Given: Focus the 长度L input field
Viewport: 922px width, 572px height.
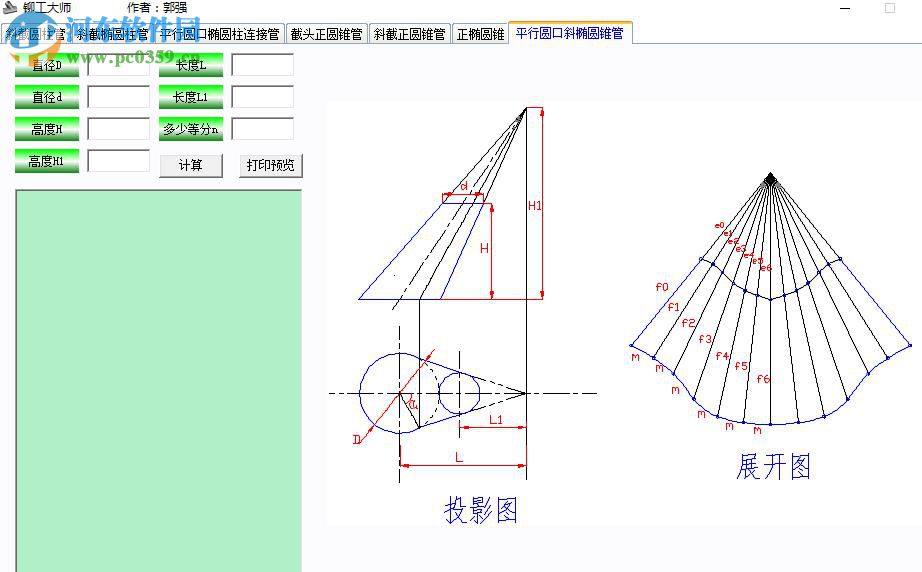Looking at the screenshot, I should click(263, 65).
